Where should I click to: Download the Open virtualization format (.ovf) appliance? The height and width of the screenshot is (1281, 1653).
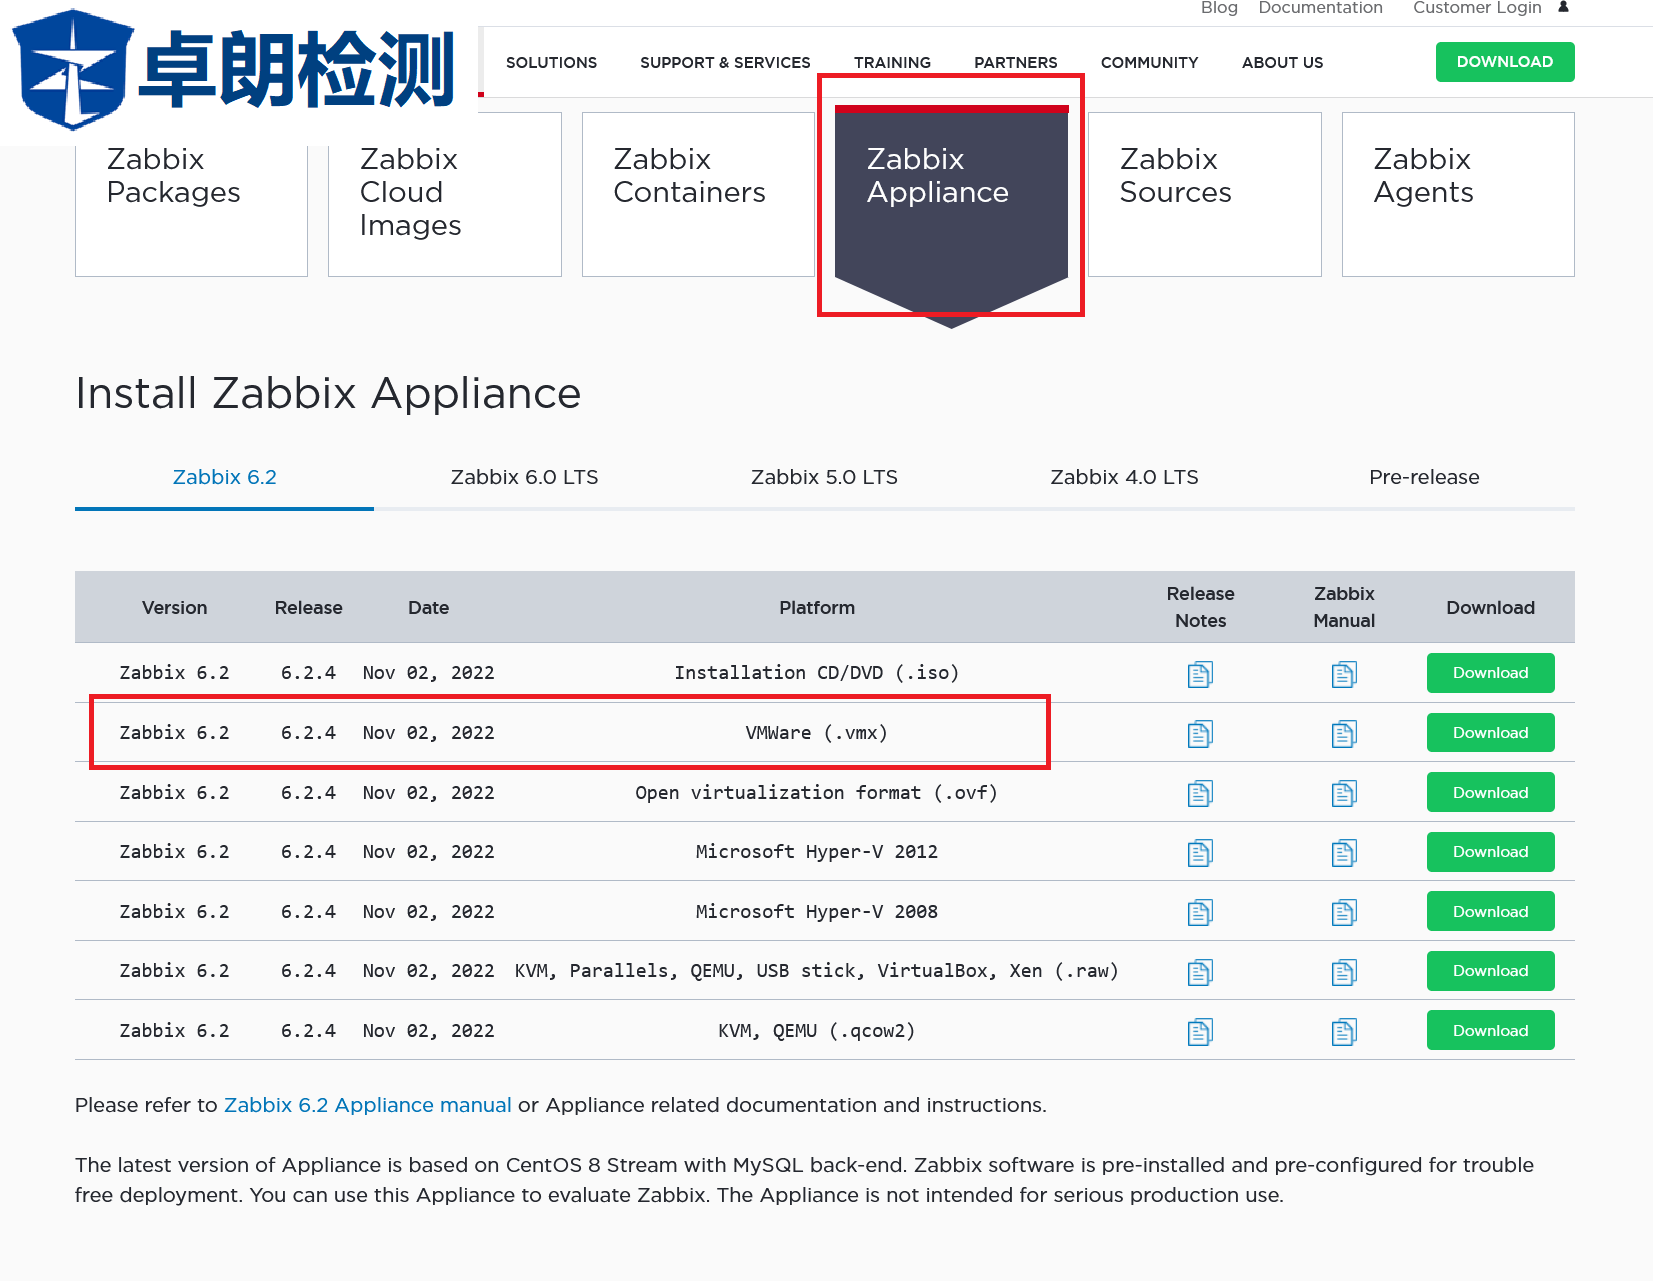1490,792
